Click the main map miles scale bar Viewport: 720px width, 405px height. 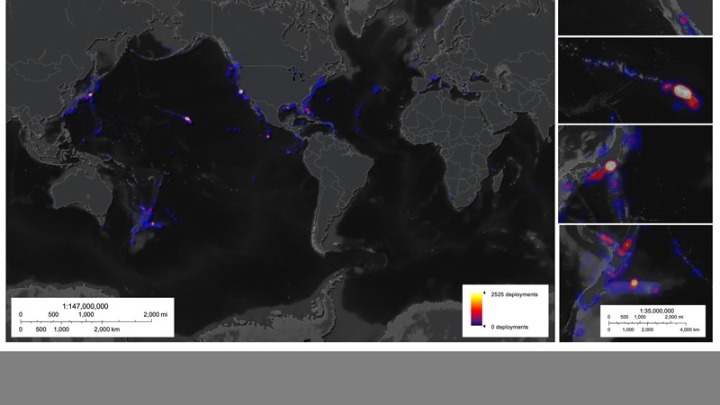coord(90,318)
